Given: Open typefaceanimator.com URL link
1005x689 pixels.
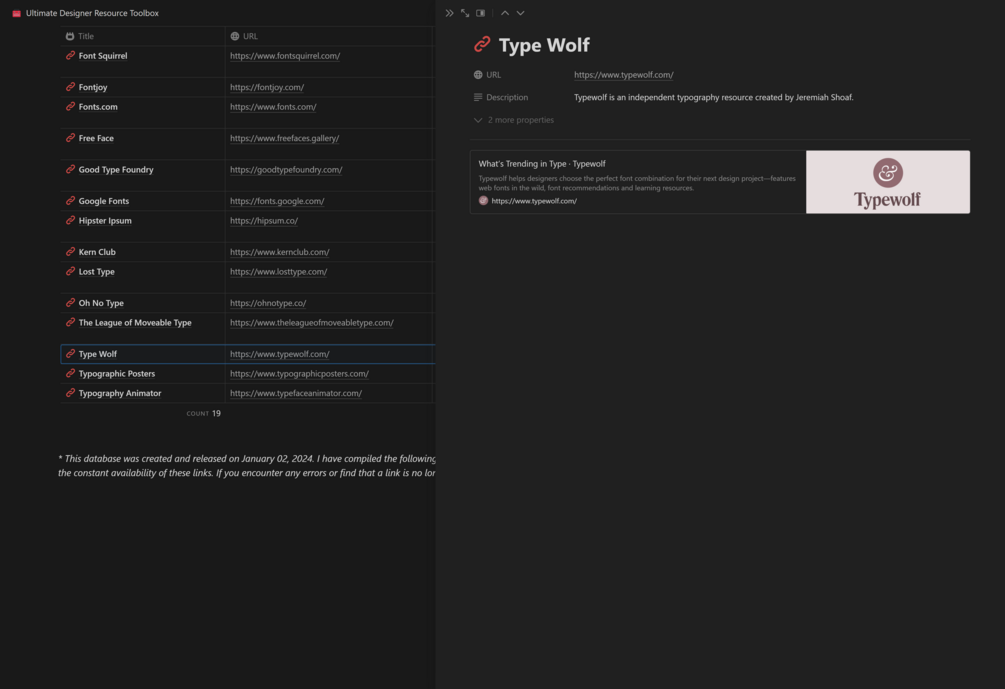Looking at the screenshot, I should (x=295, y=393).
